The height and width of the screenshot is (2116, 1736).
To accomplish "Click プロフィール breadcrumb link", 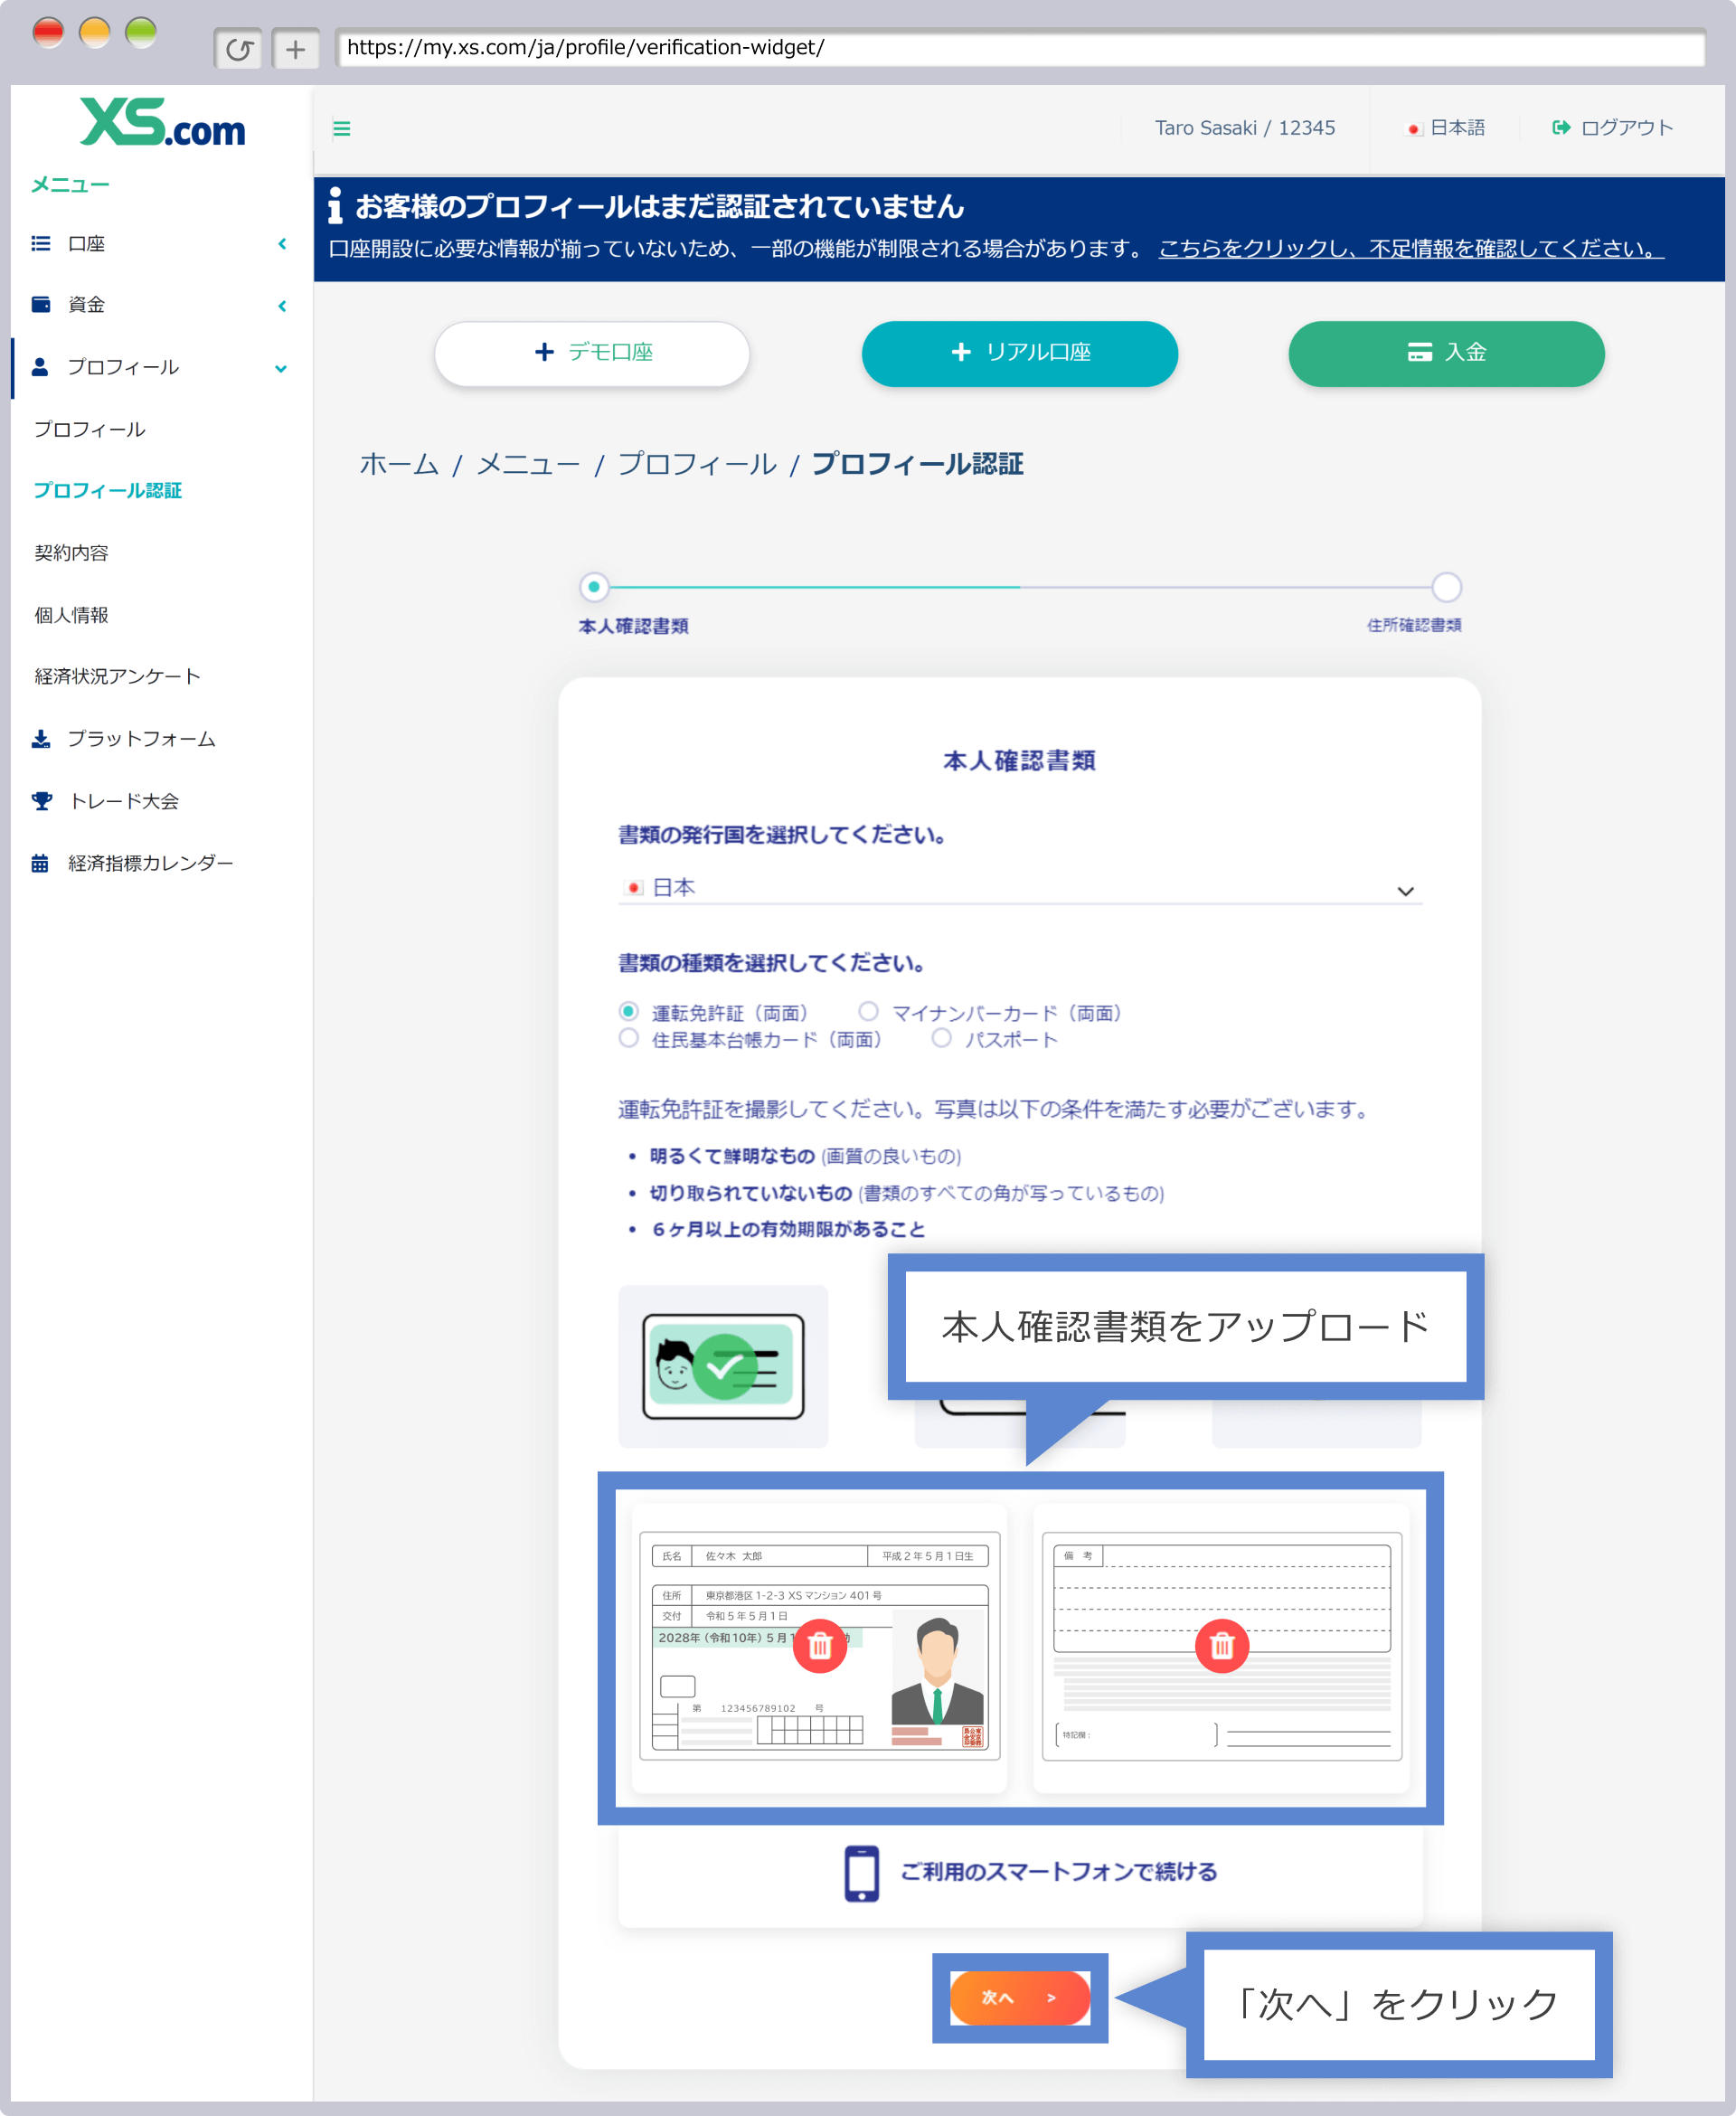I will coord(696,464).
